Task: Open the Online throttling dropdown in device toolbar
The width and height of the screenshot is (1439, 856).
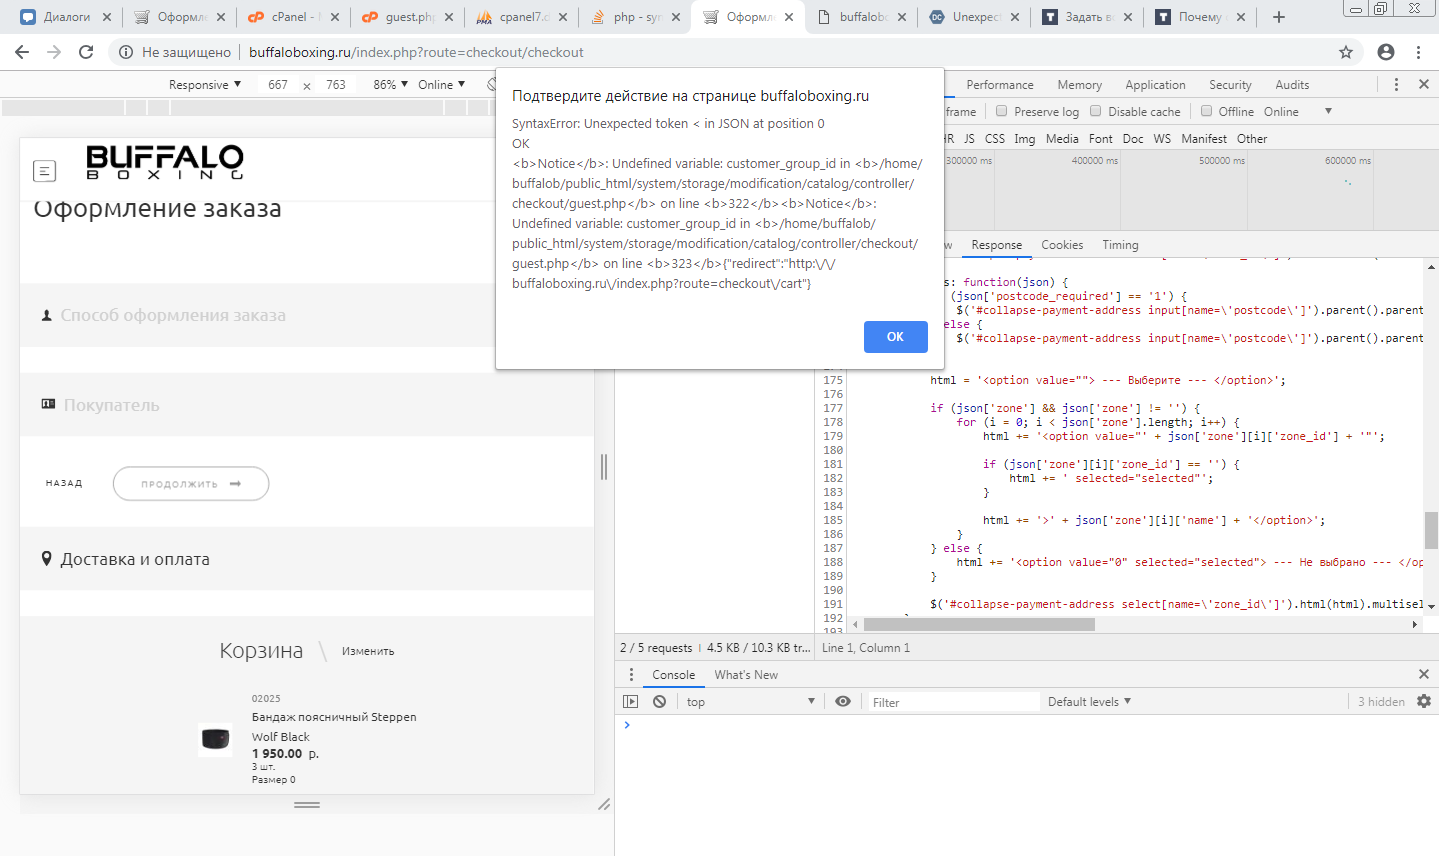Action: 441,85
